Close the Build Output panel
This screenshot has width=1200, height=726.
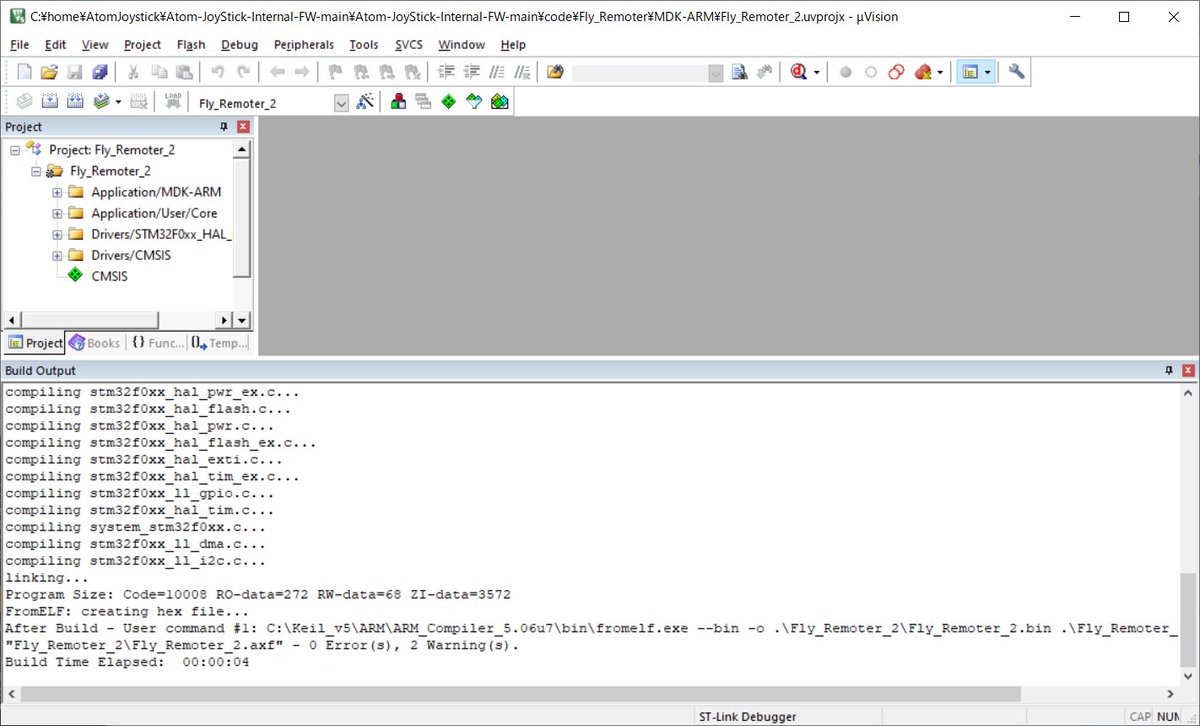(1188, 371)
